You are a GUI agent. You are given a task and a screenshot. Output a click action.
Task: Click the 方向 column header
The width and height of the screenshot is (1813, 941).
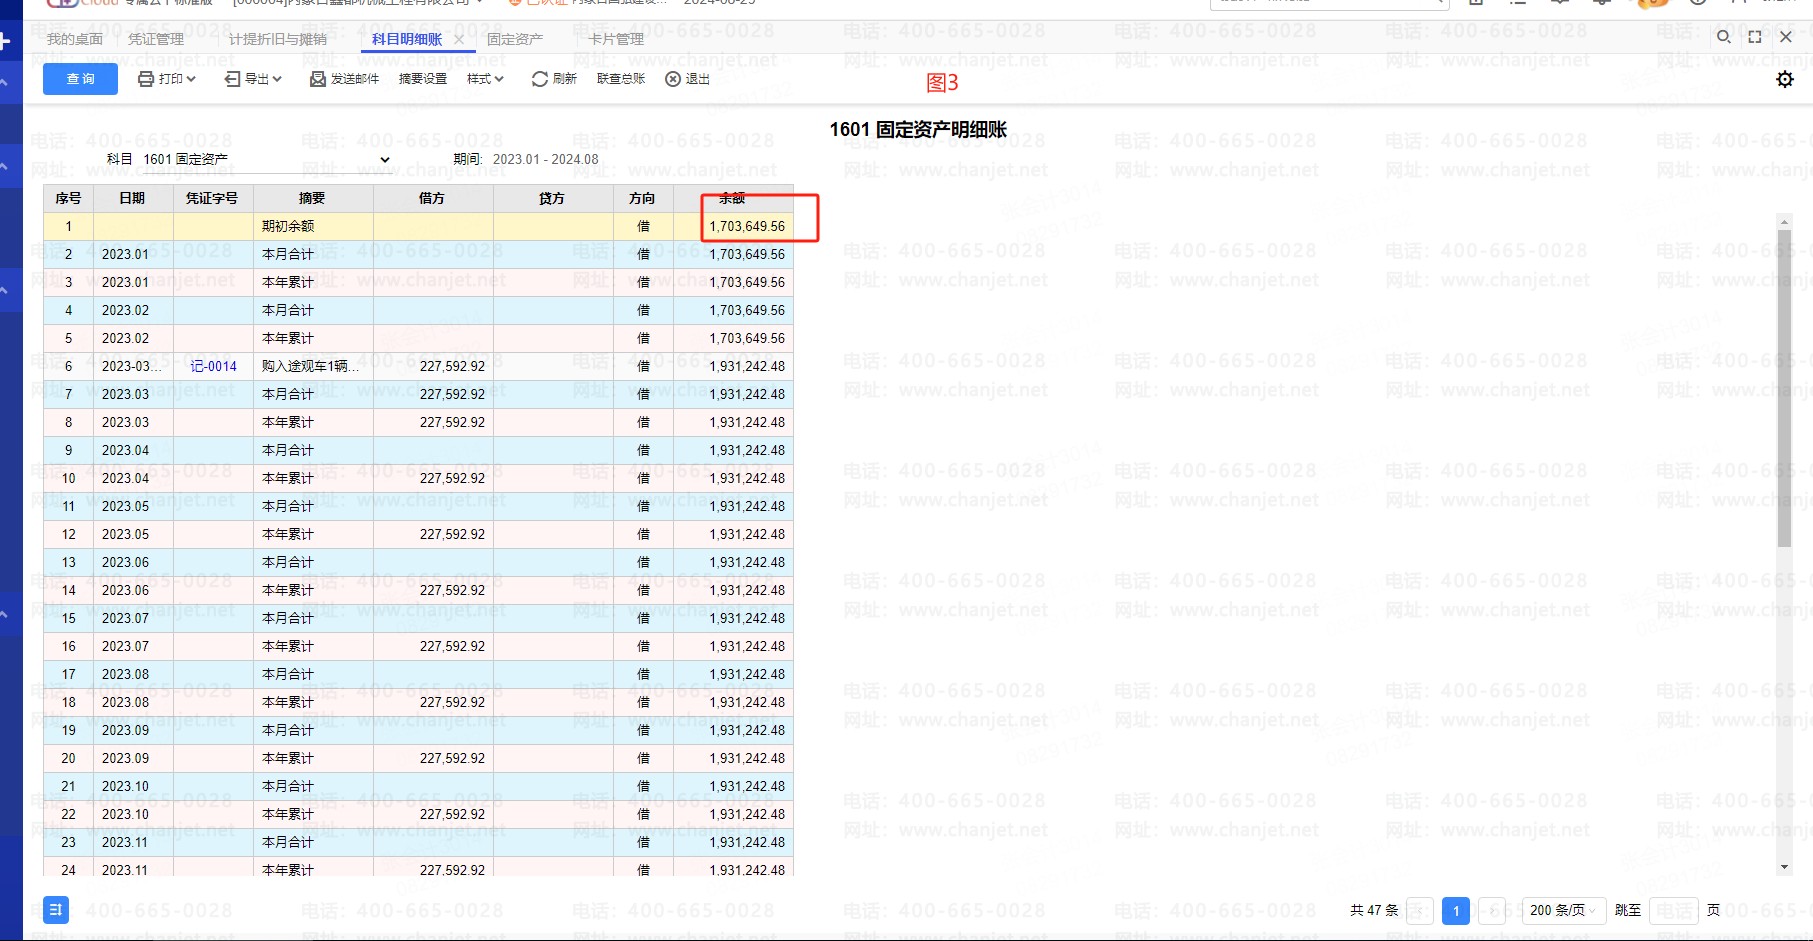tap(643, 198)
